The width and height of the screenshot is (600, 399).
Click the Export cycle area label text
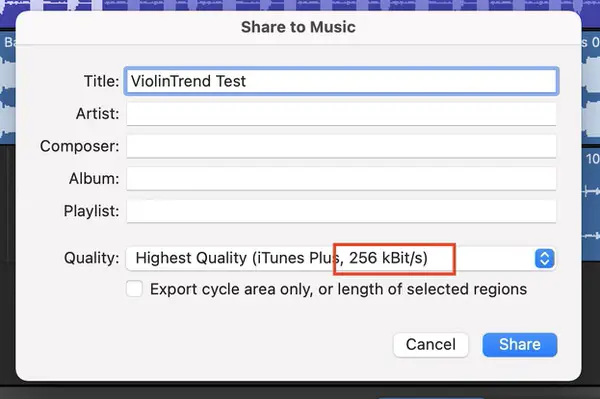coord(338,289)
